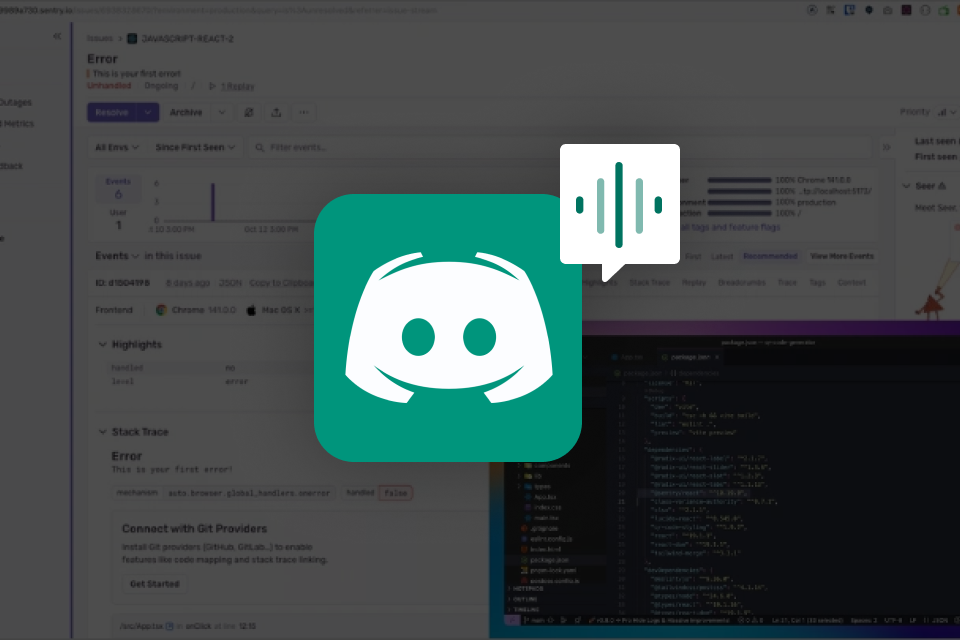Select the Recommended event option
The height and width of the screenshot is (640, 960).
770,256
